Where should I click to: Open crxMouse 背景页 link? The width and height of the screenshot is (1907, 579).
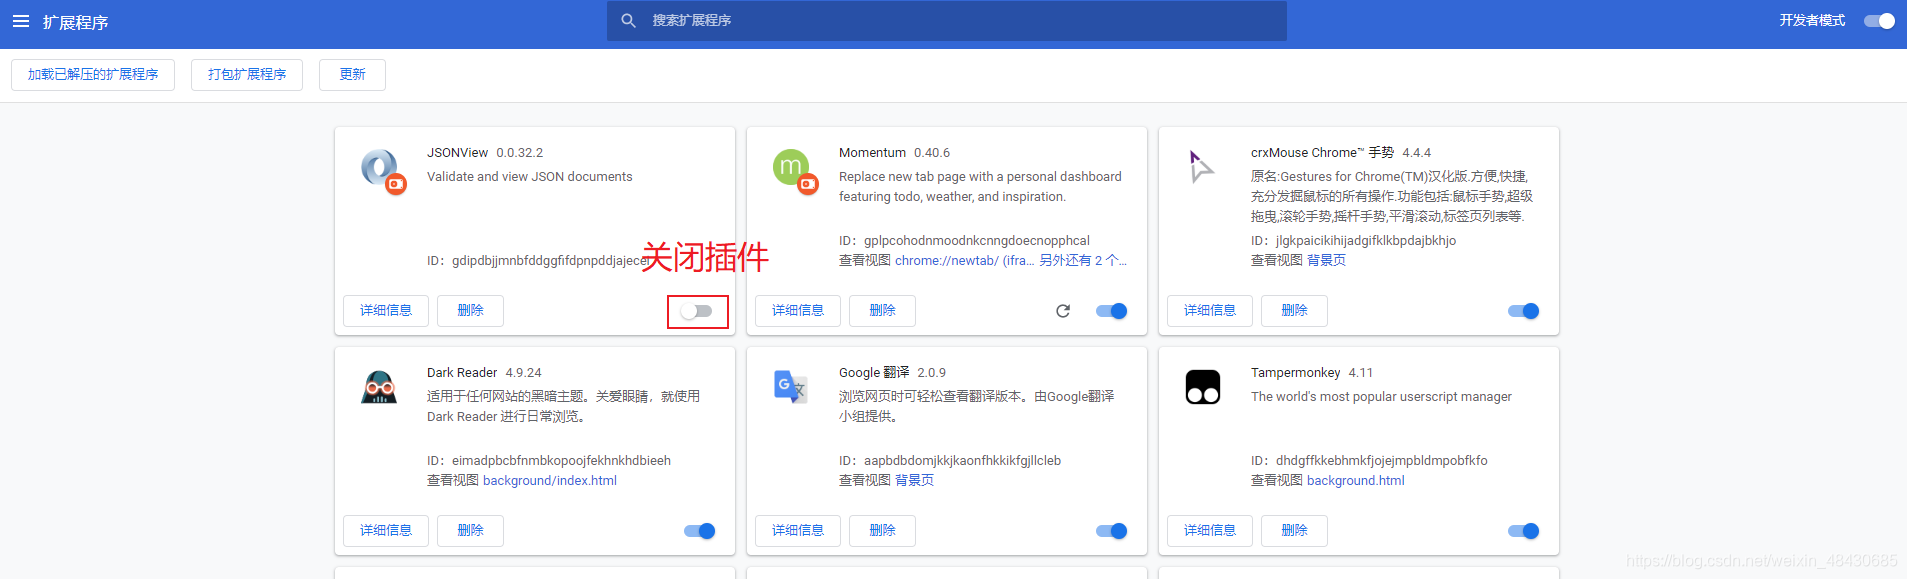[1326, 261]
